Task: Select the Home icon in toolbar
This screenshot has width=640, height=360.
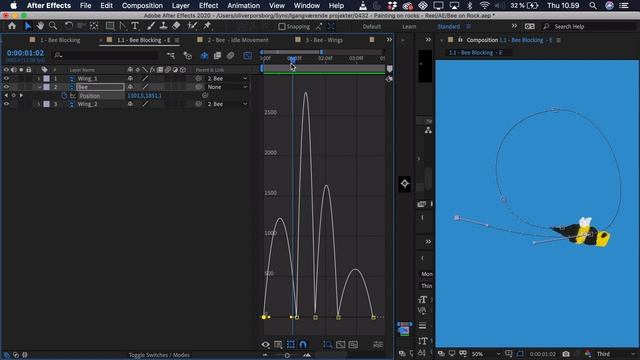Action: (x=12, y=26)
